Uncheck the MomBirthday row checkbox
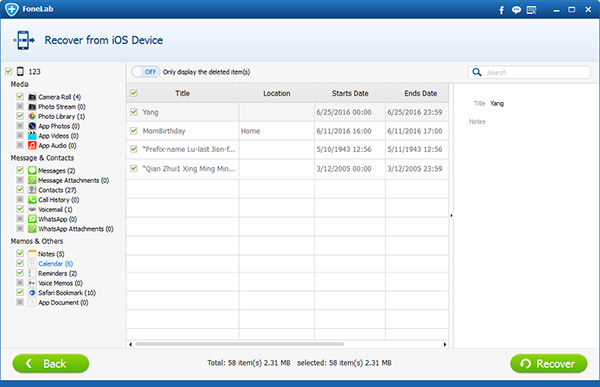This screenshot has width=600, height=387. tap(134, 131)
